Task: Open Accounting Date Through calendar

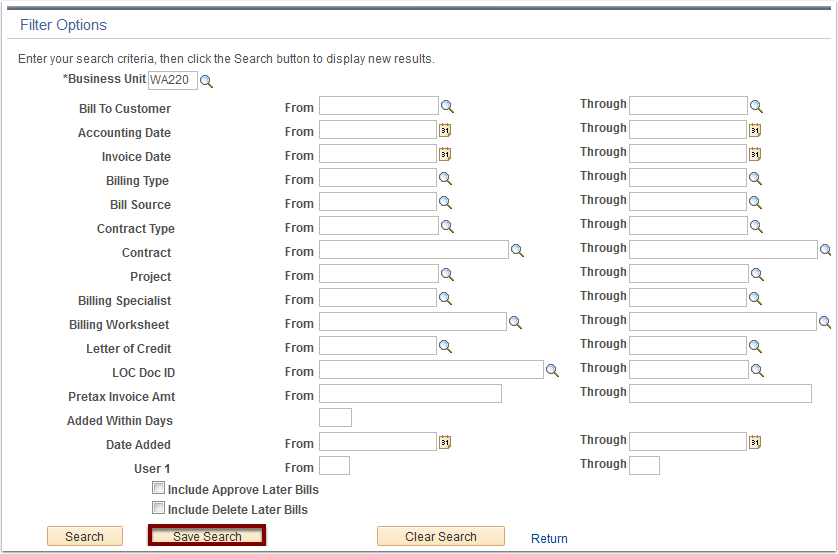Action: tap(755, 130)
